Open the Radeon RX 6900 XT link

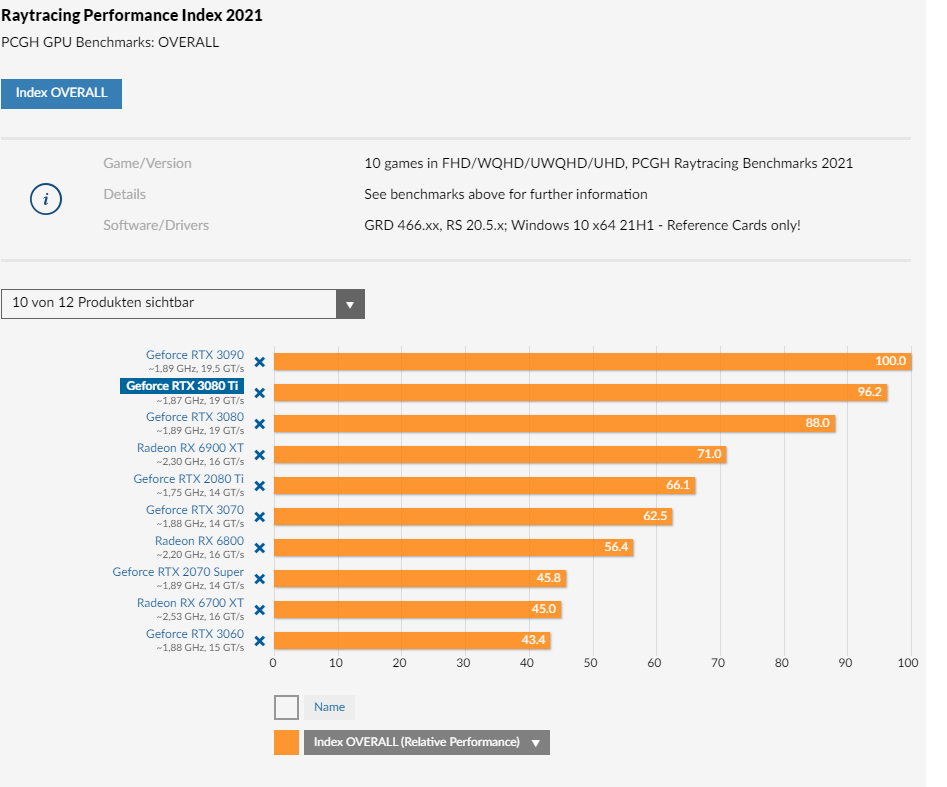(190, 448)
